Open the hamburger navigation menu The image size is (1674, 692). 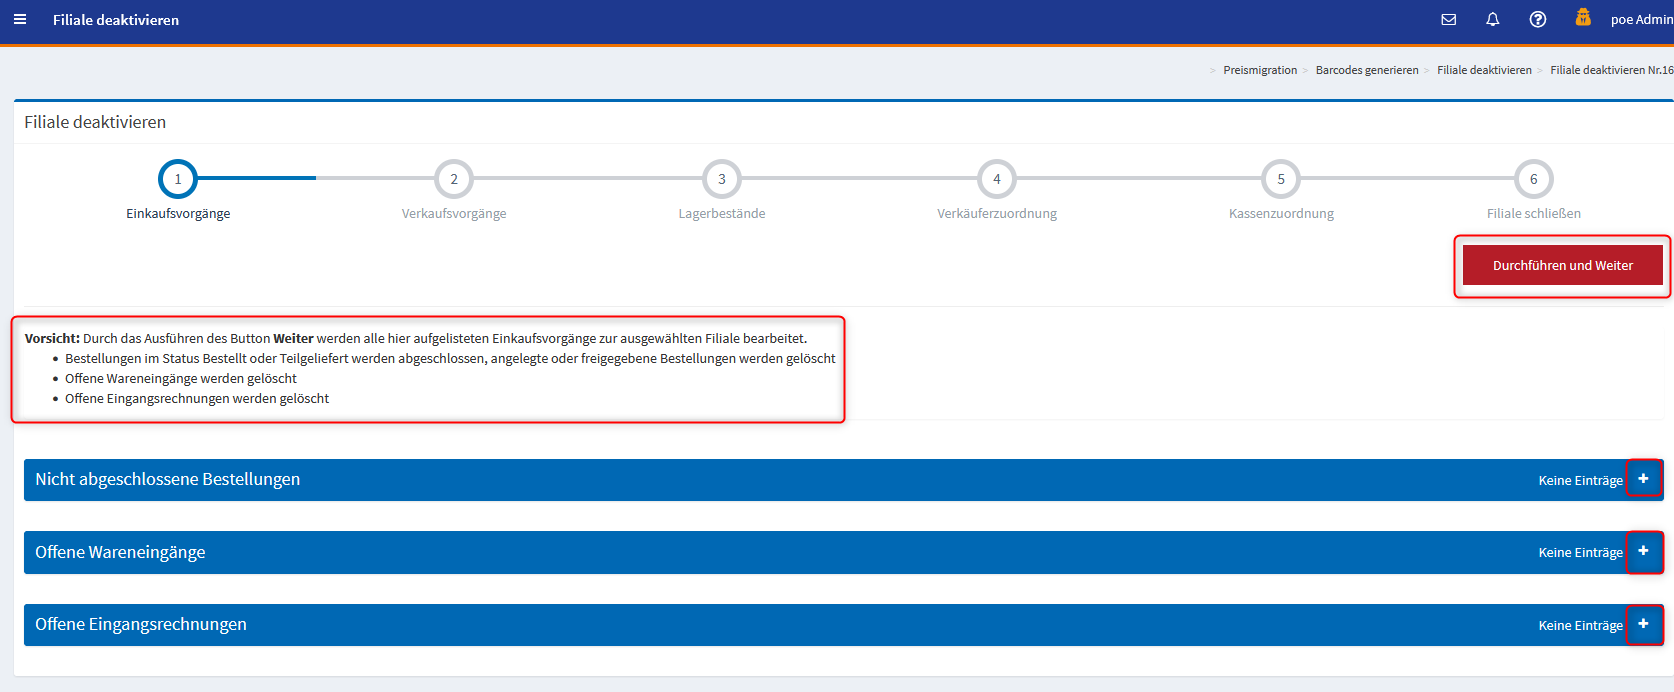click(x=20, y=20)
